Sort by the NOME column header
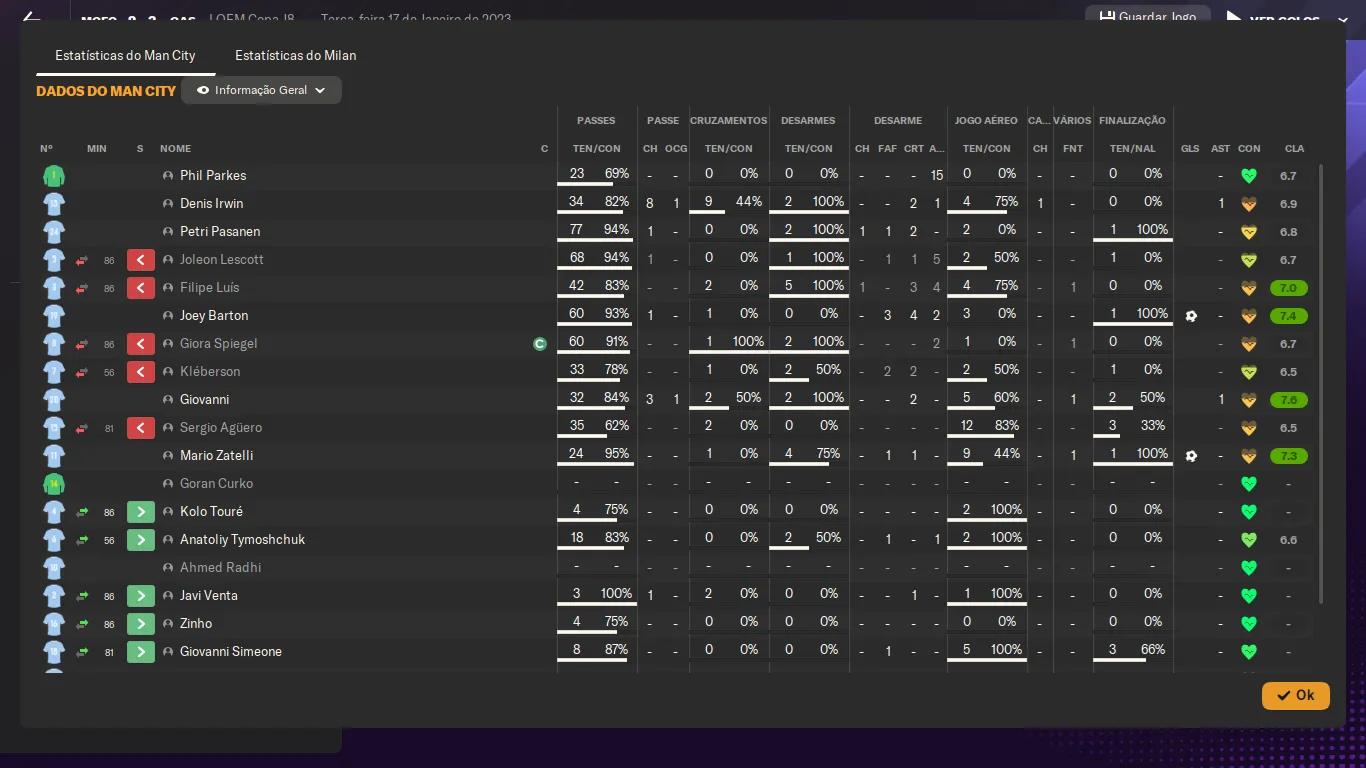 tap(175, 149)
